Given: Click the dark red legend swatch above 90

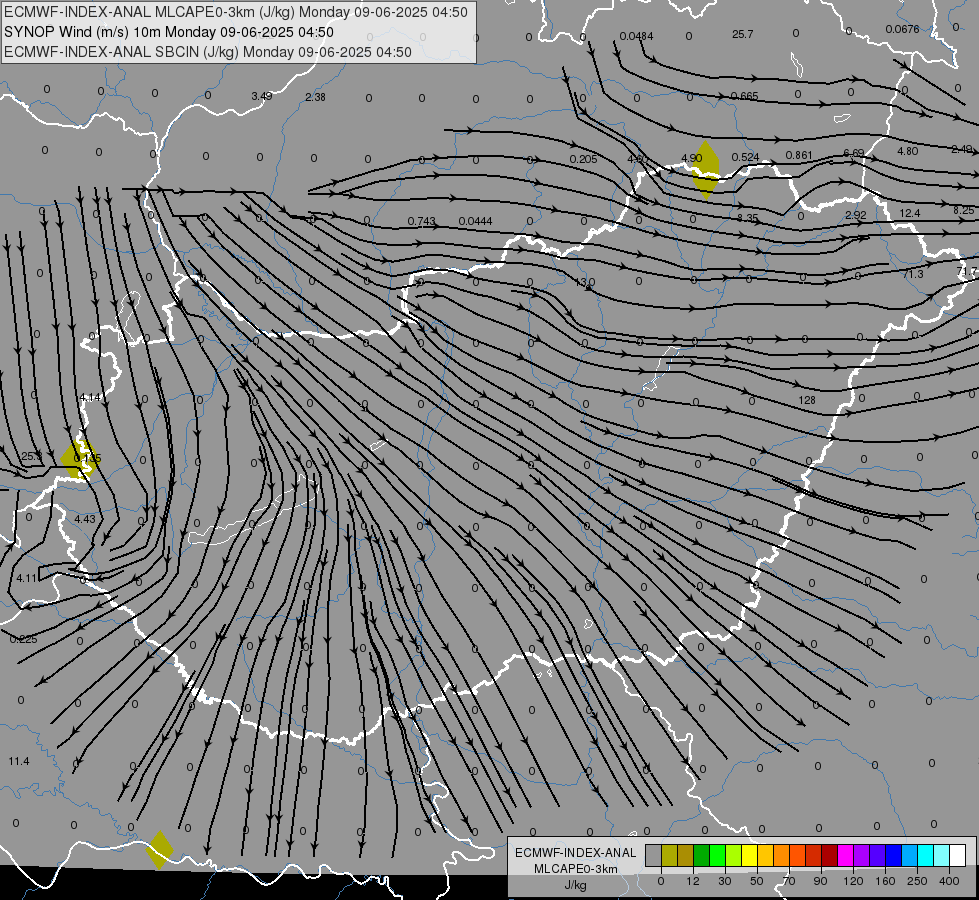Looking at the screenshot, I should pyautogui.click(x=829, y=856).
